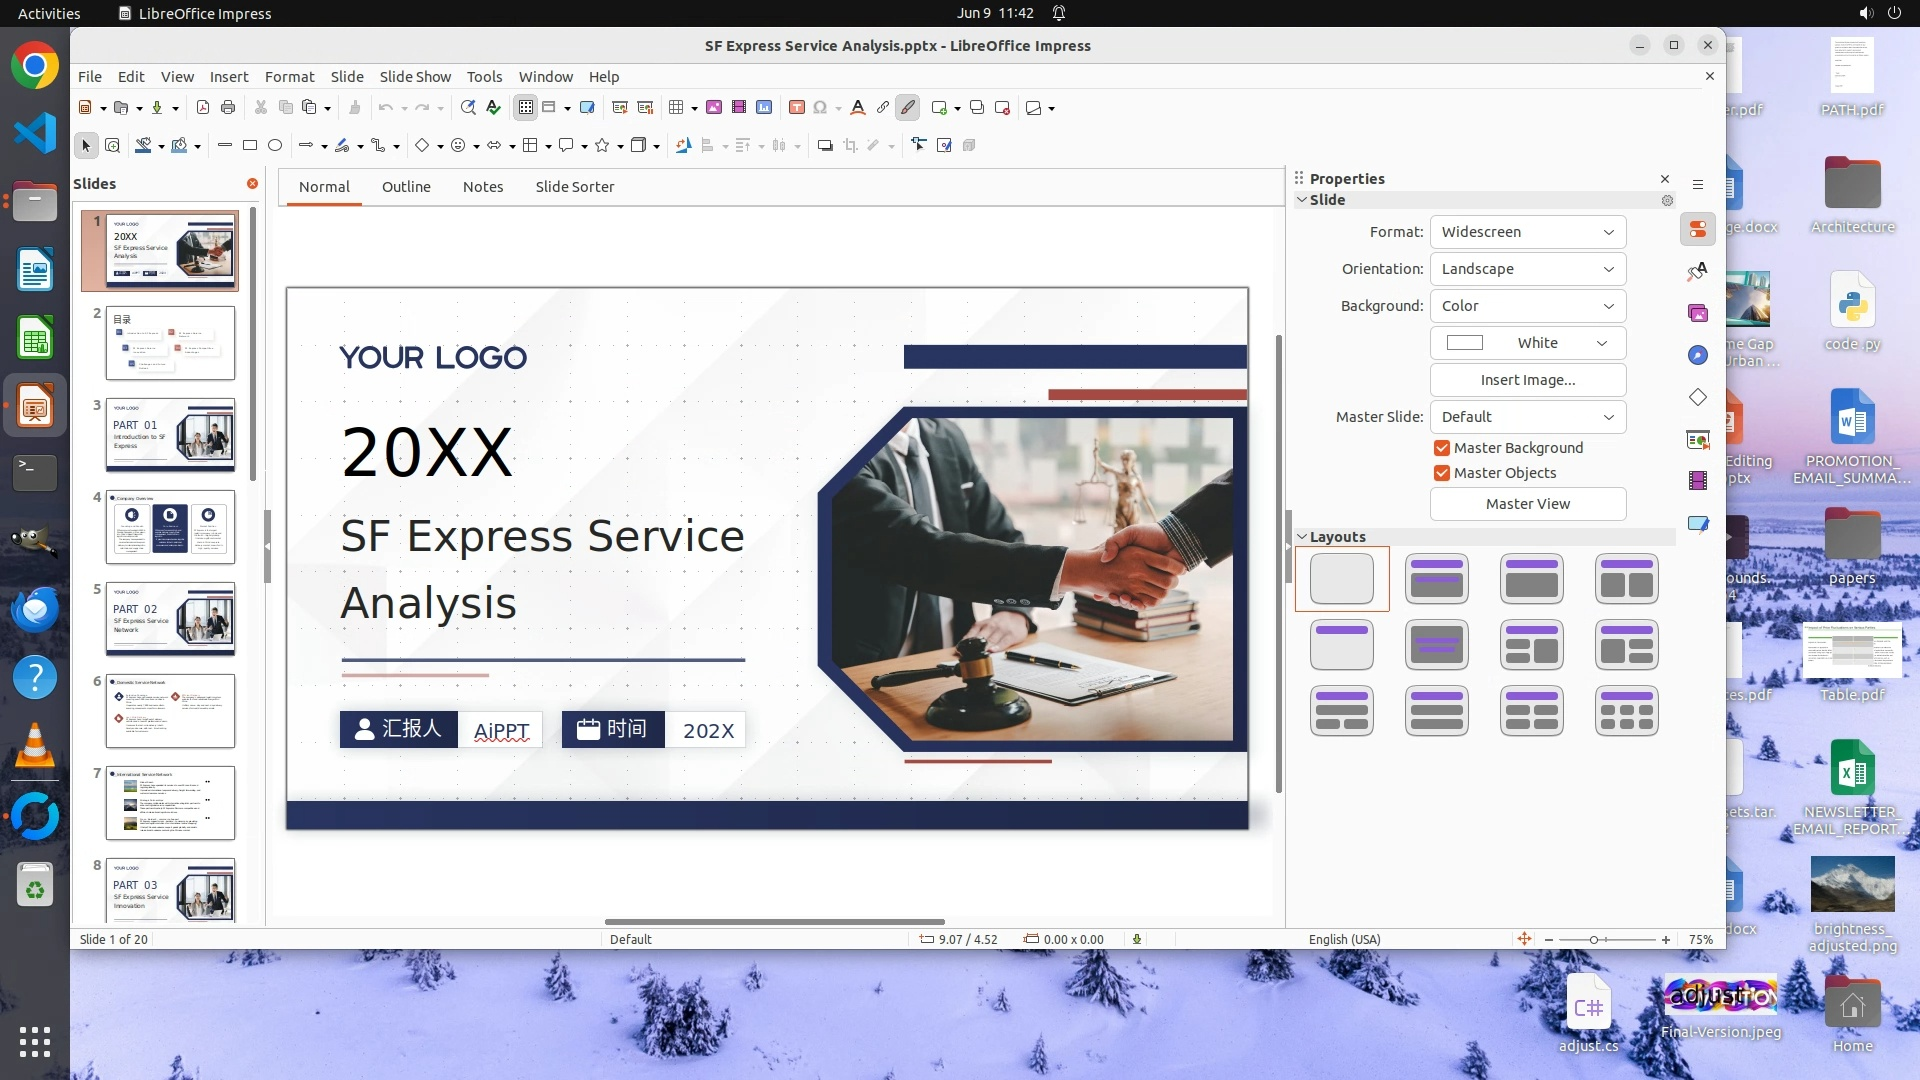
Task: Insert a chart using toolbar icon
Action: pos(765,108)
